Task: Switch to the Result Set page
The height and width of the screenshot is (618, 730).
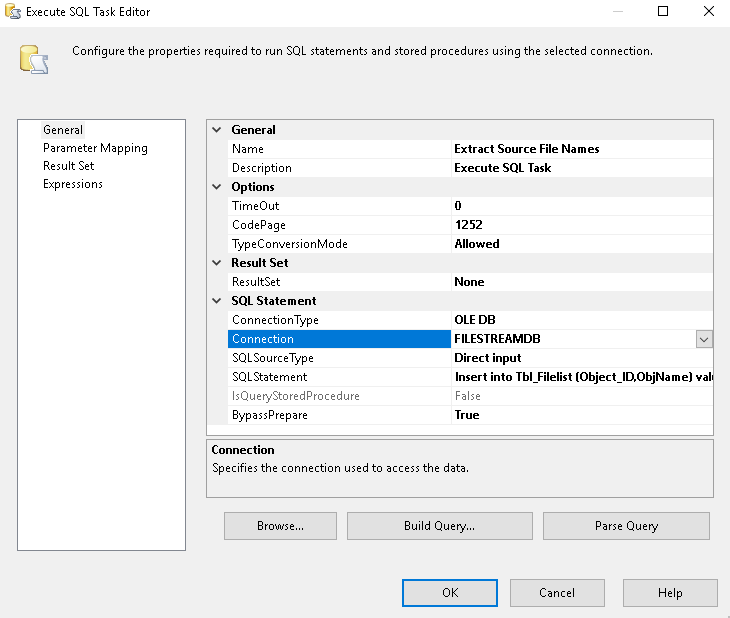Action: pyautogui.click(x=68, y=166)
